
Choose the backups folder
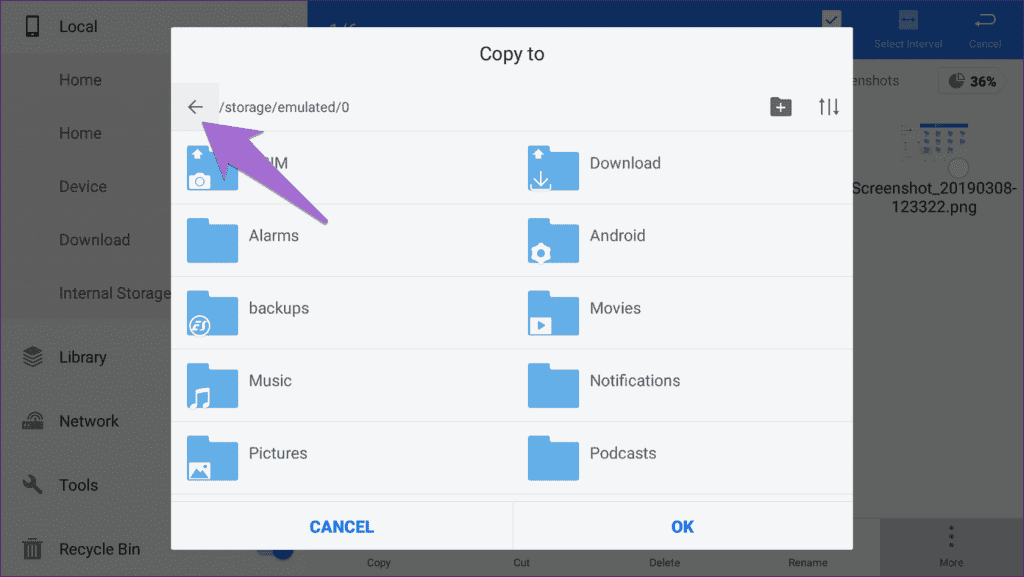coord(342,312)
